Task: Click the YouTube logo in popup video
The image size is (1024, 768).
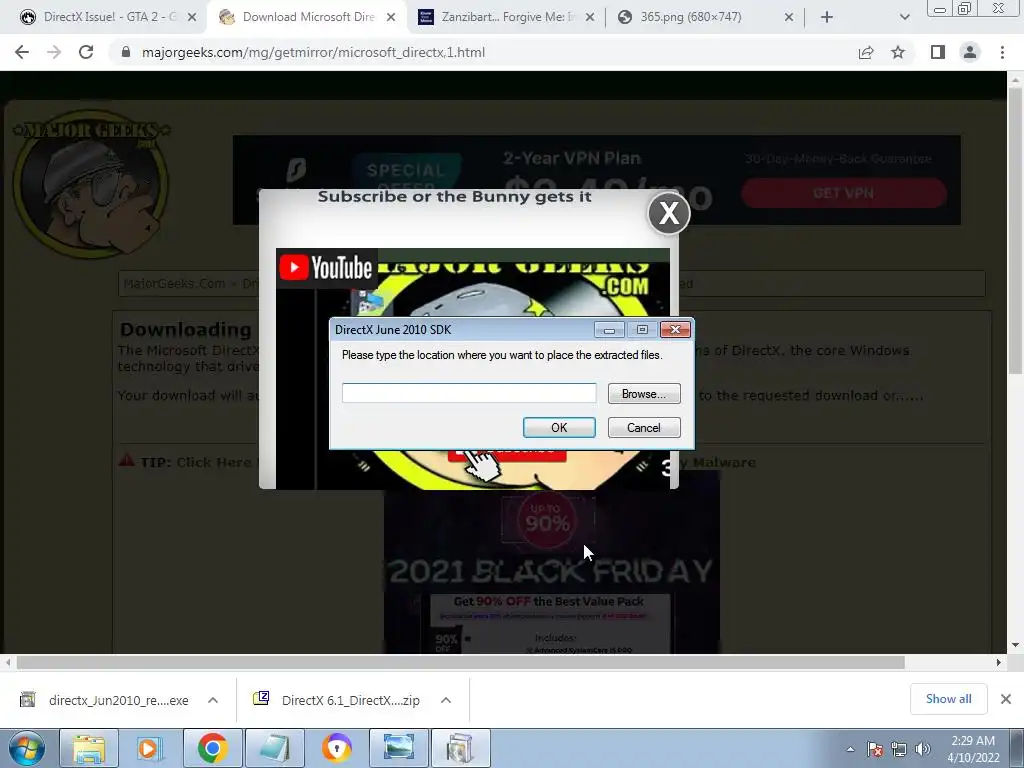Action: (326, 268)
